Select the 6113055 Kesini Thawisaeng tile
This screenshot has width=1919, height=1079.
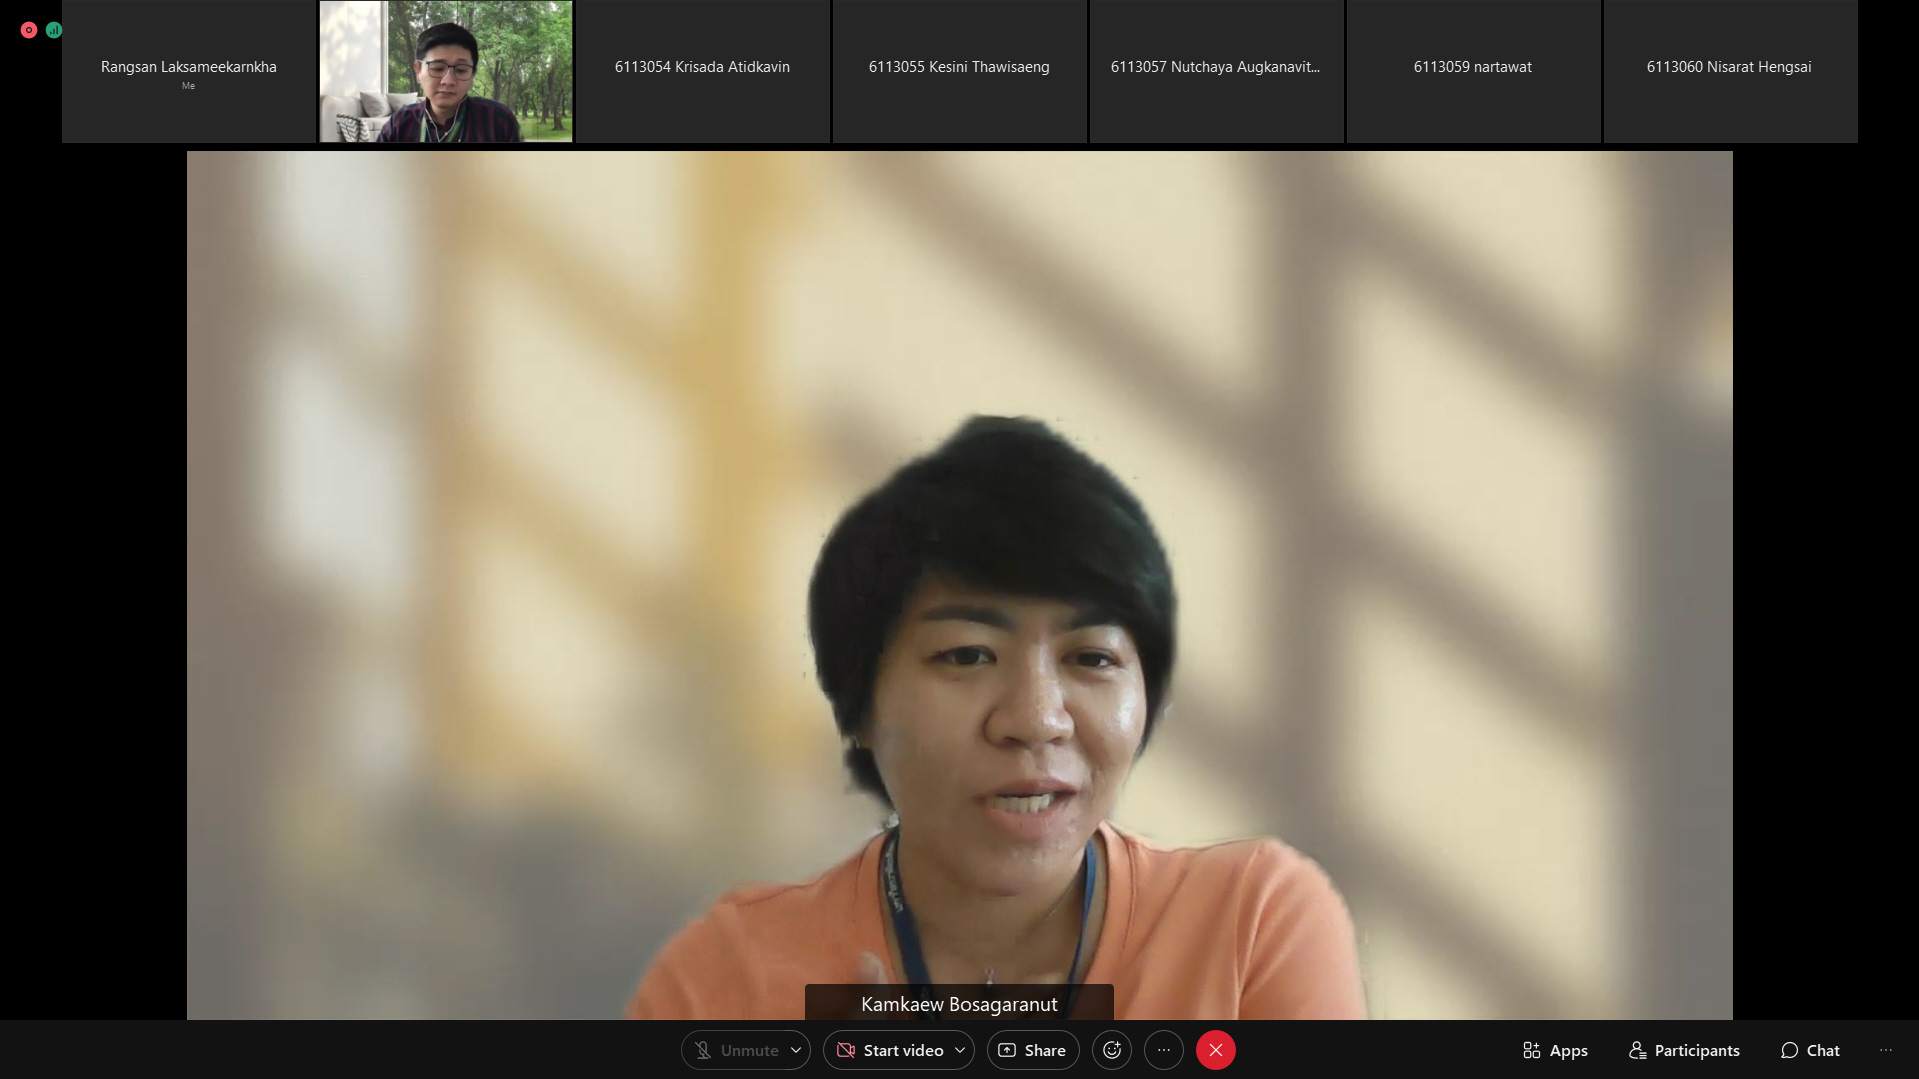click(x=959, y=71)
